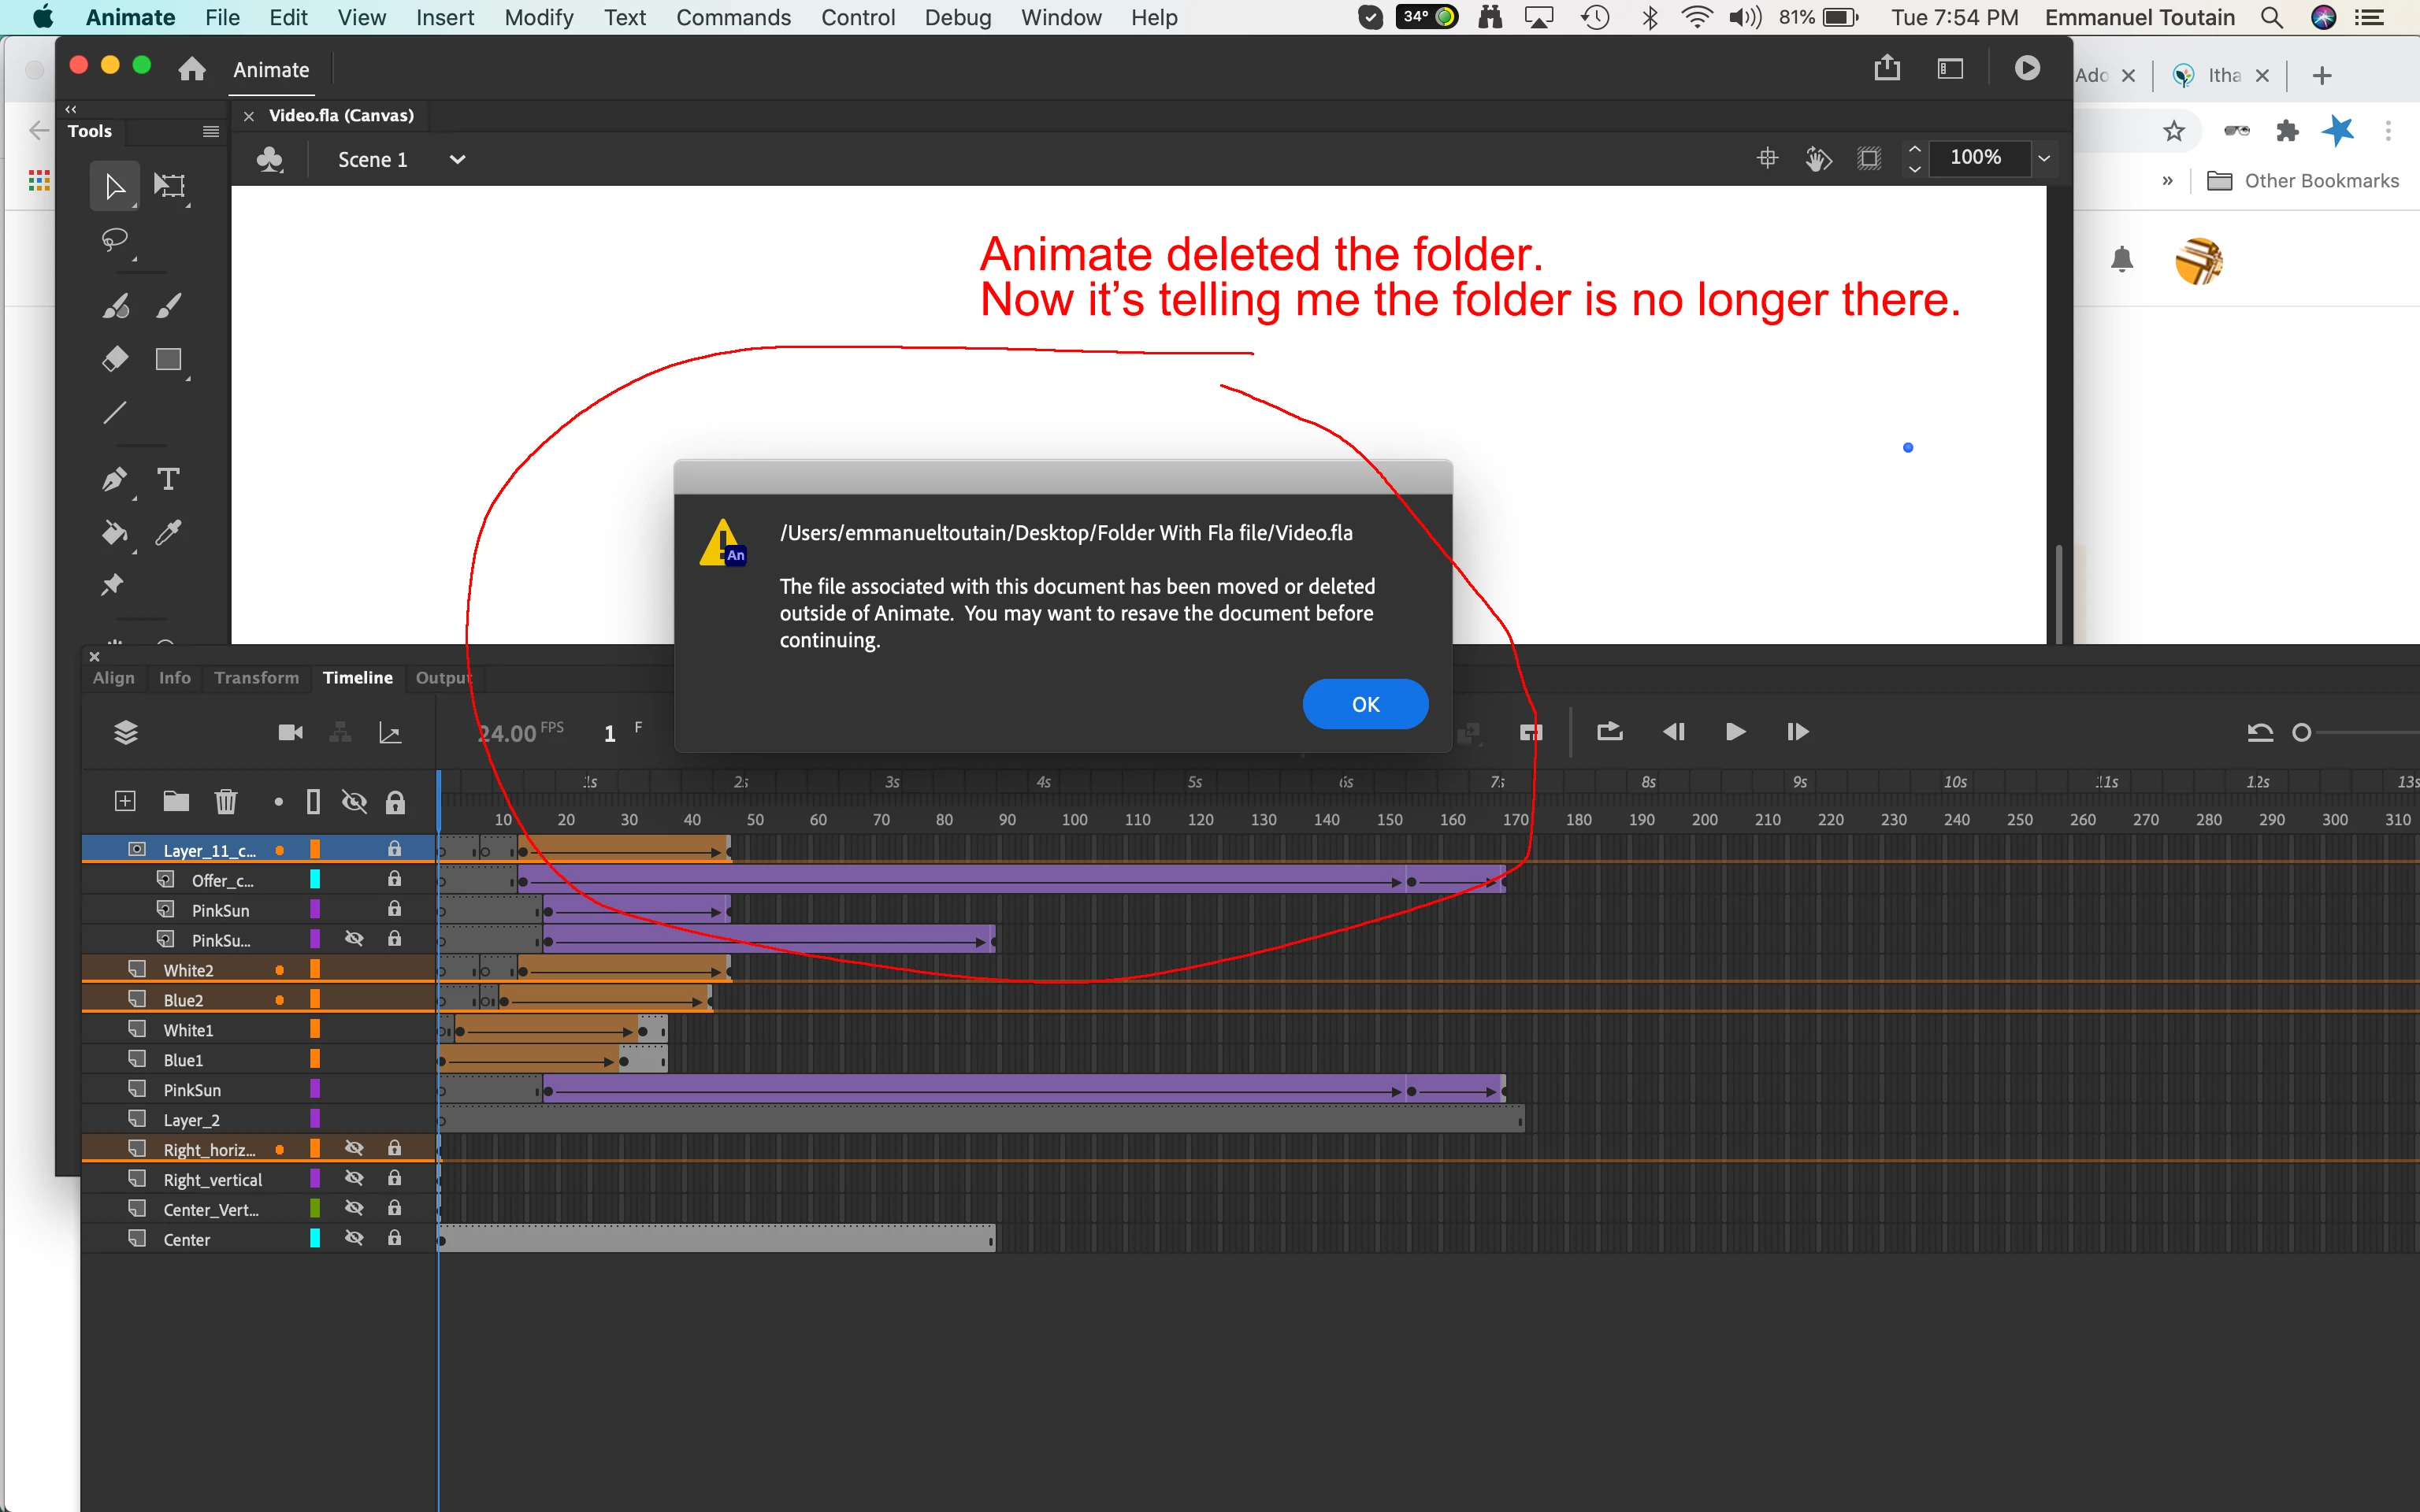Switch to the Transform tab
Screen dimensions: 2420x1512
click(256, 677)
